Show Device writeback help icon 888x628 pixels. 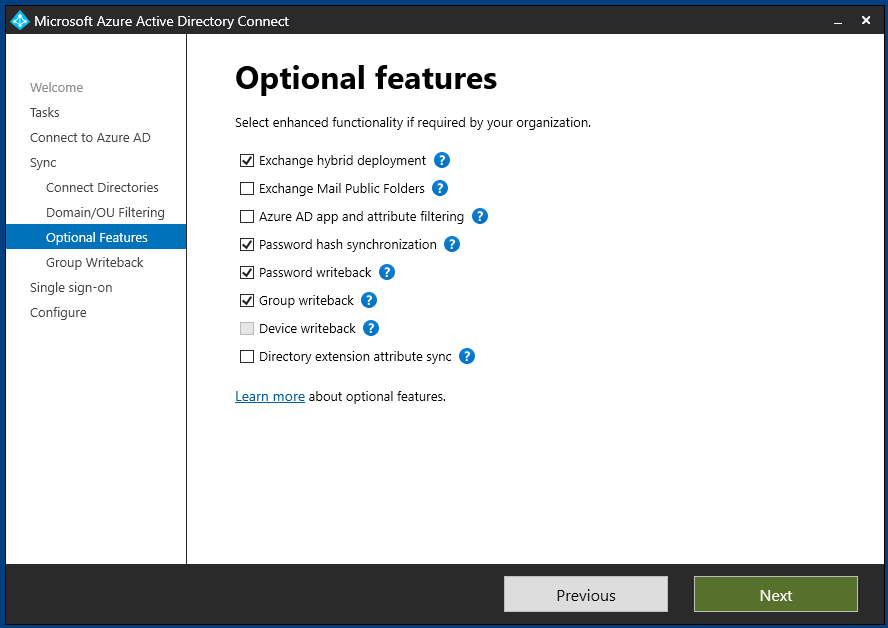pos(371,328)
